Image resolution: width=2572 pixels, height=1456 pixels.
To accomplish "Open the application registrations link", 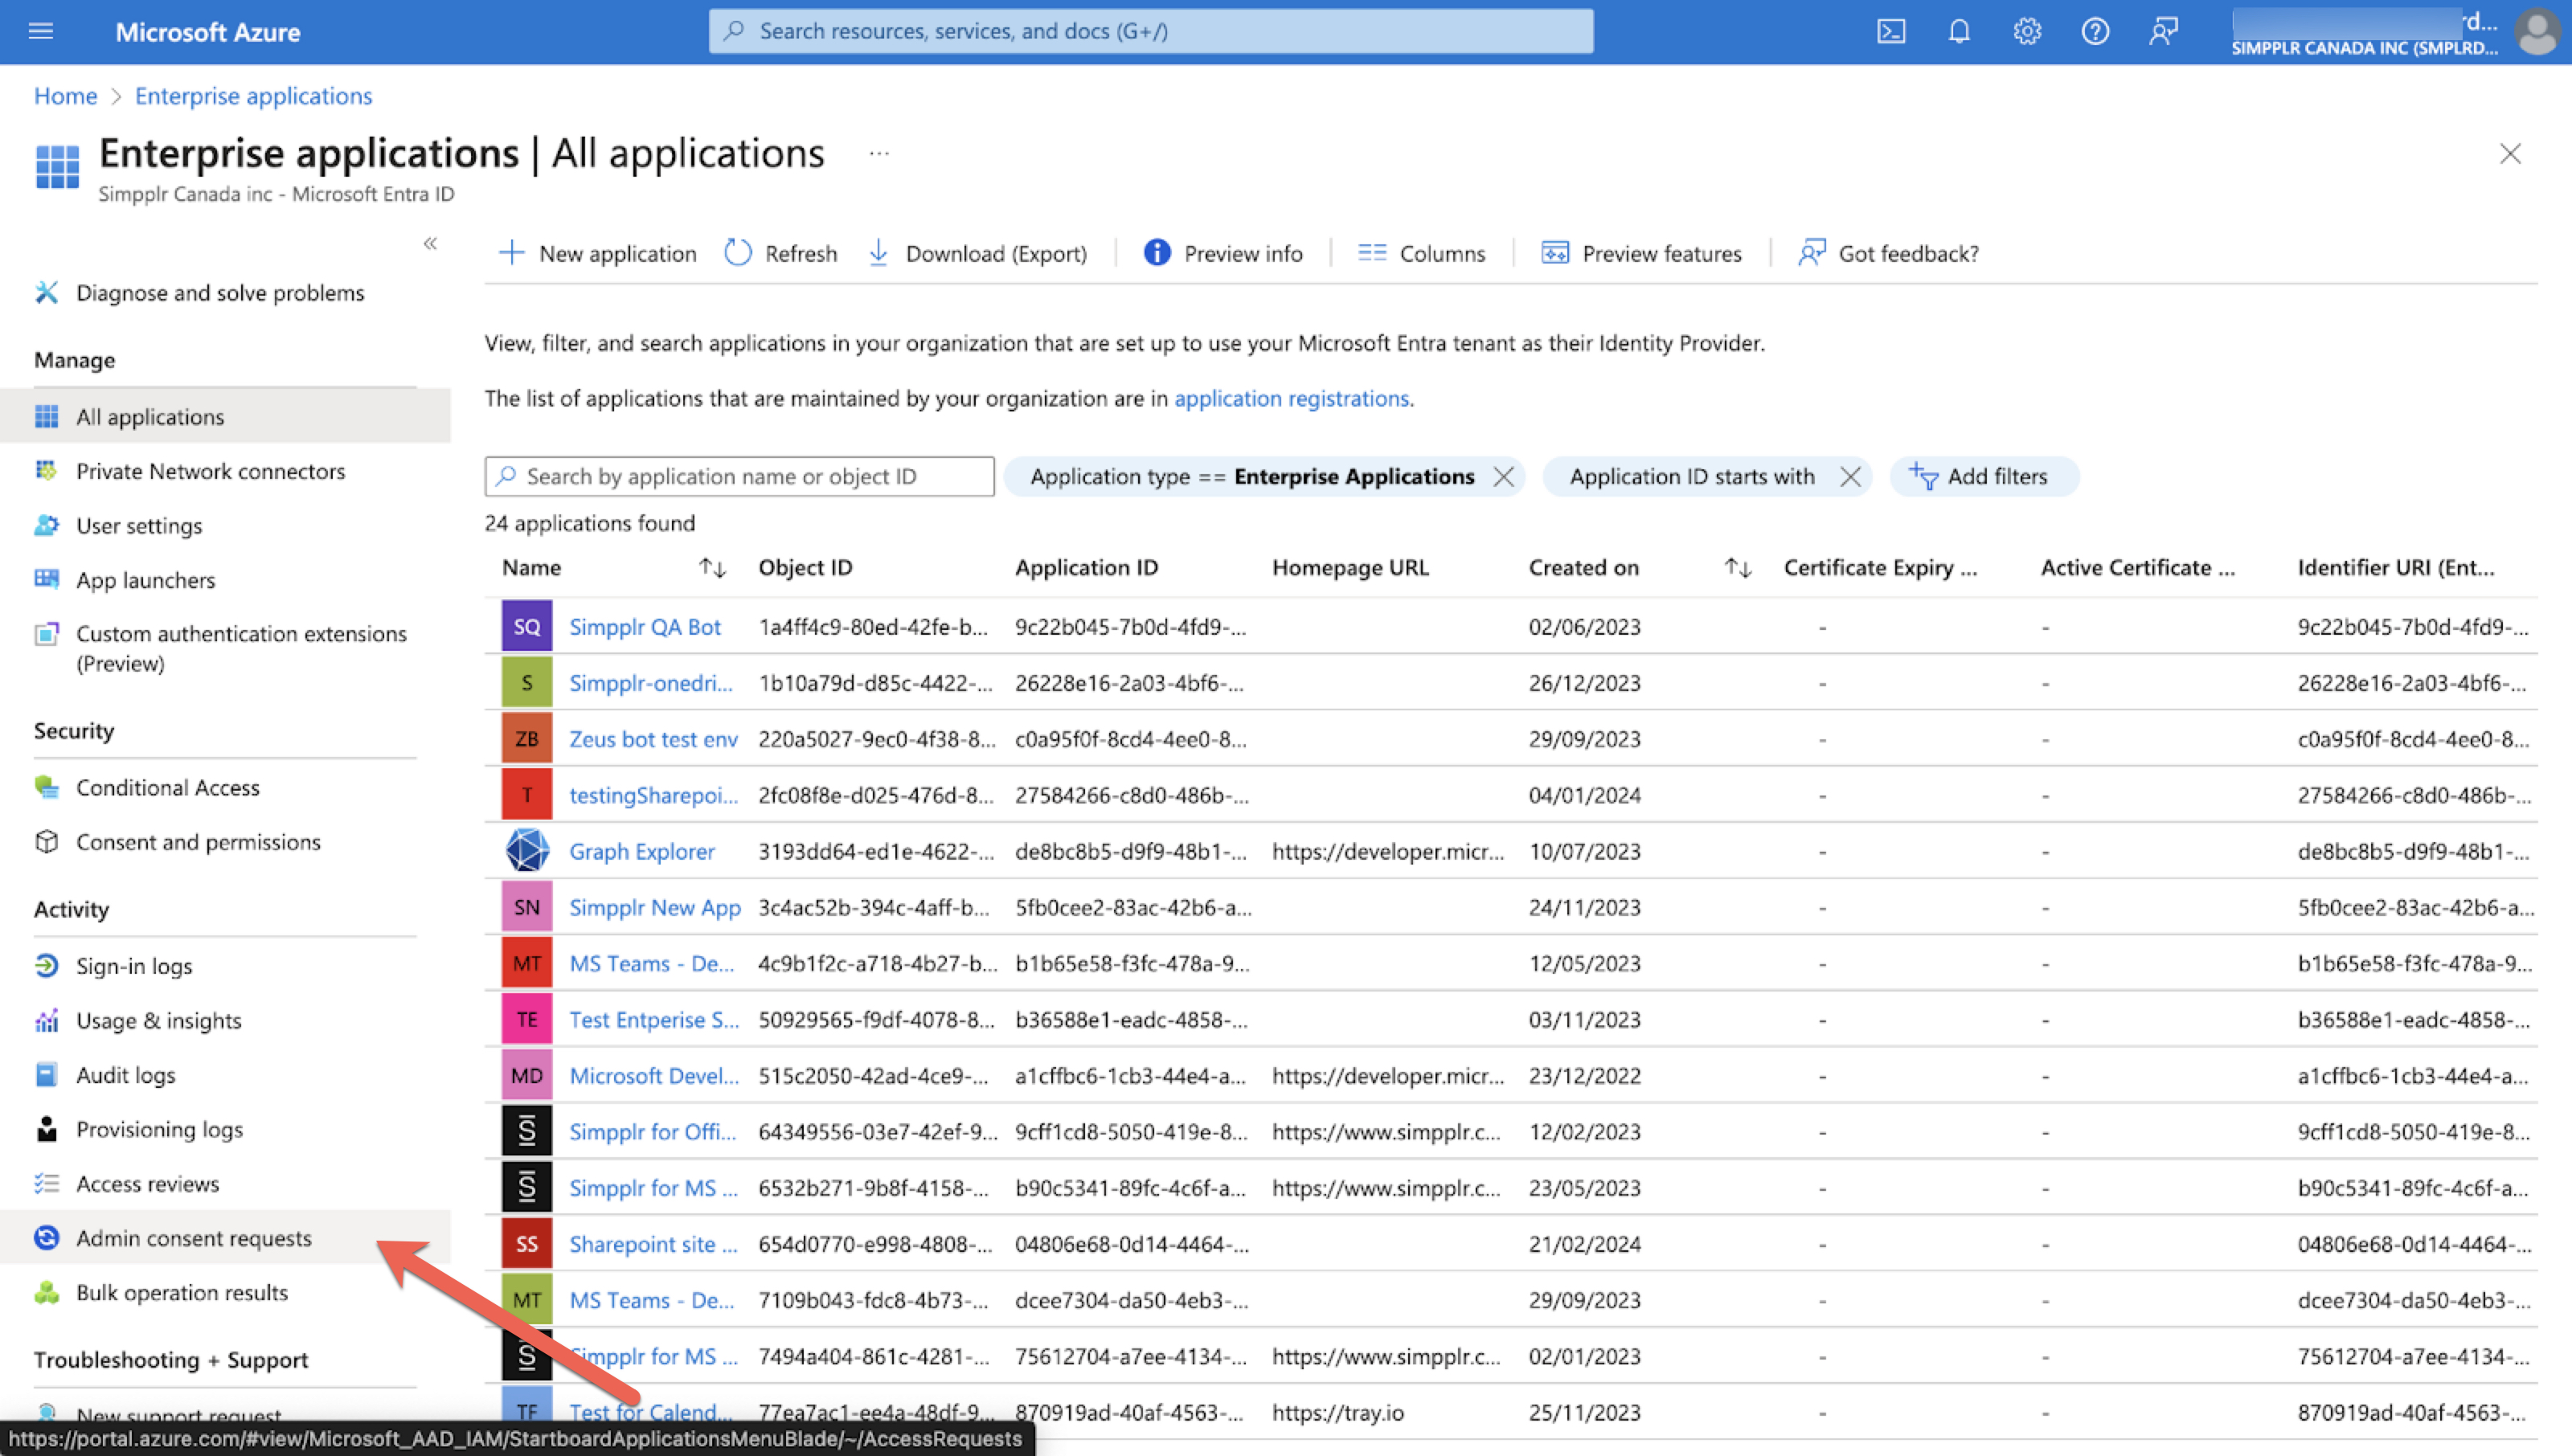I will click(x=1291, y=398).
